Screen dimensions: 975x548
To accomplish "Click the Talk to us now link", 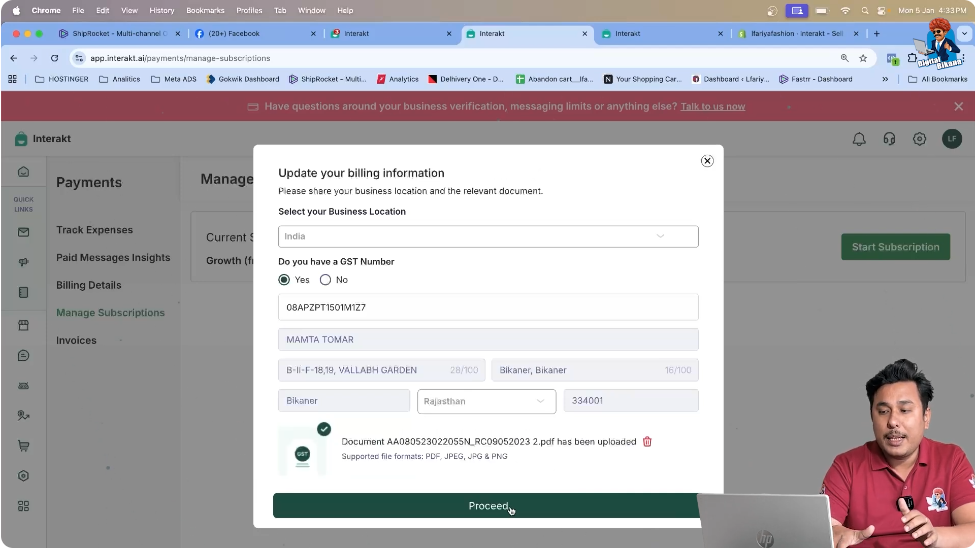I will click(x=713, y=106).
